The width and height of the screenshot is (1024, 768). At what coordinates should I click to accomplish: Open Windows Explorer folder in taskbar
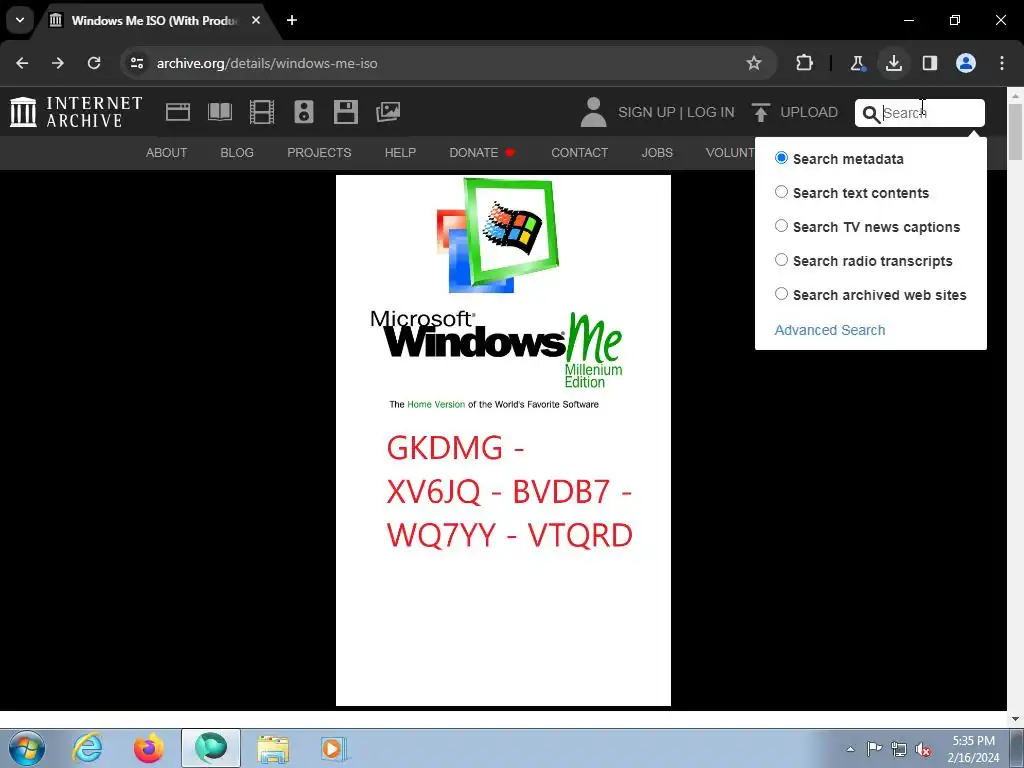pos(273,748)
